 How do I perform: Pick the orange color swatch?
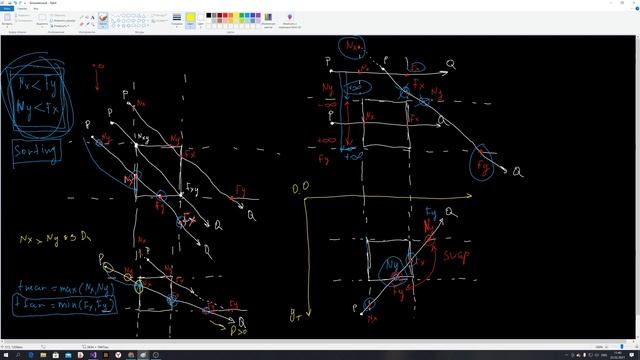click(x=231, y=15)
